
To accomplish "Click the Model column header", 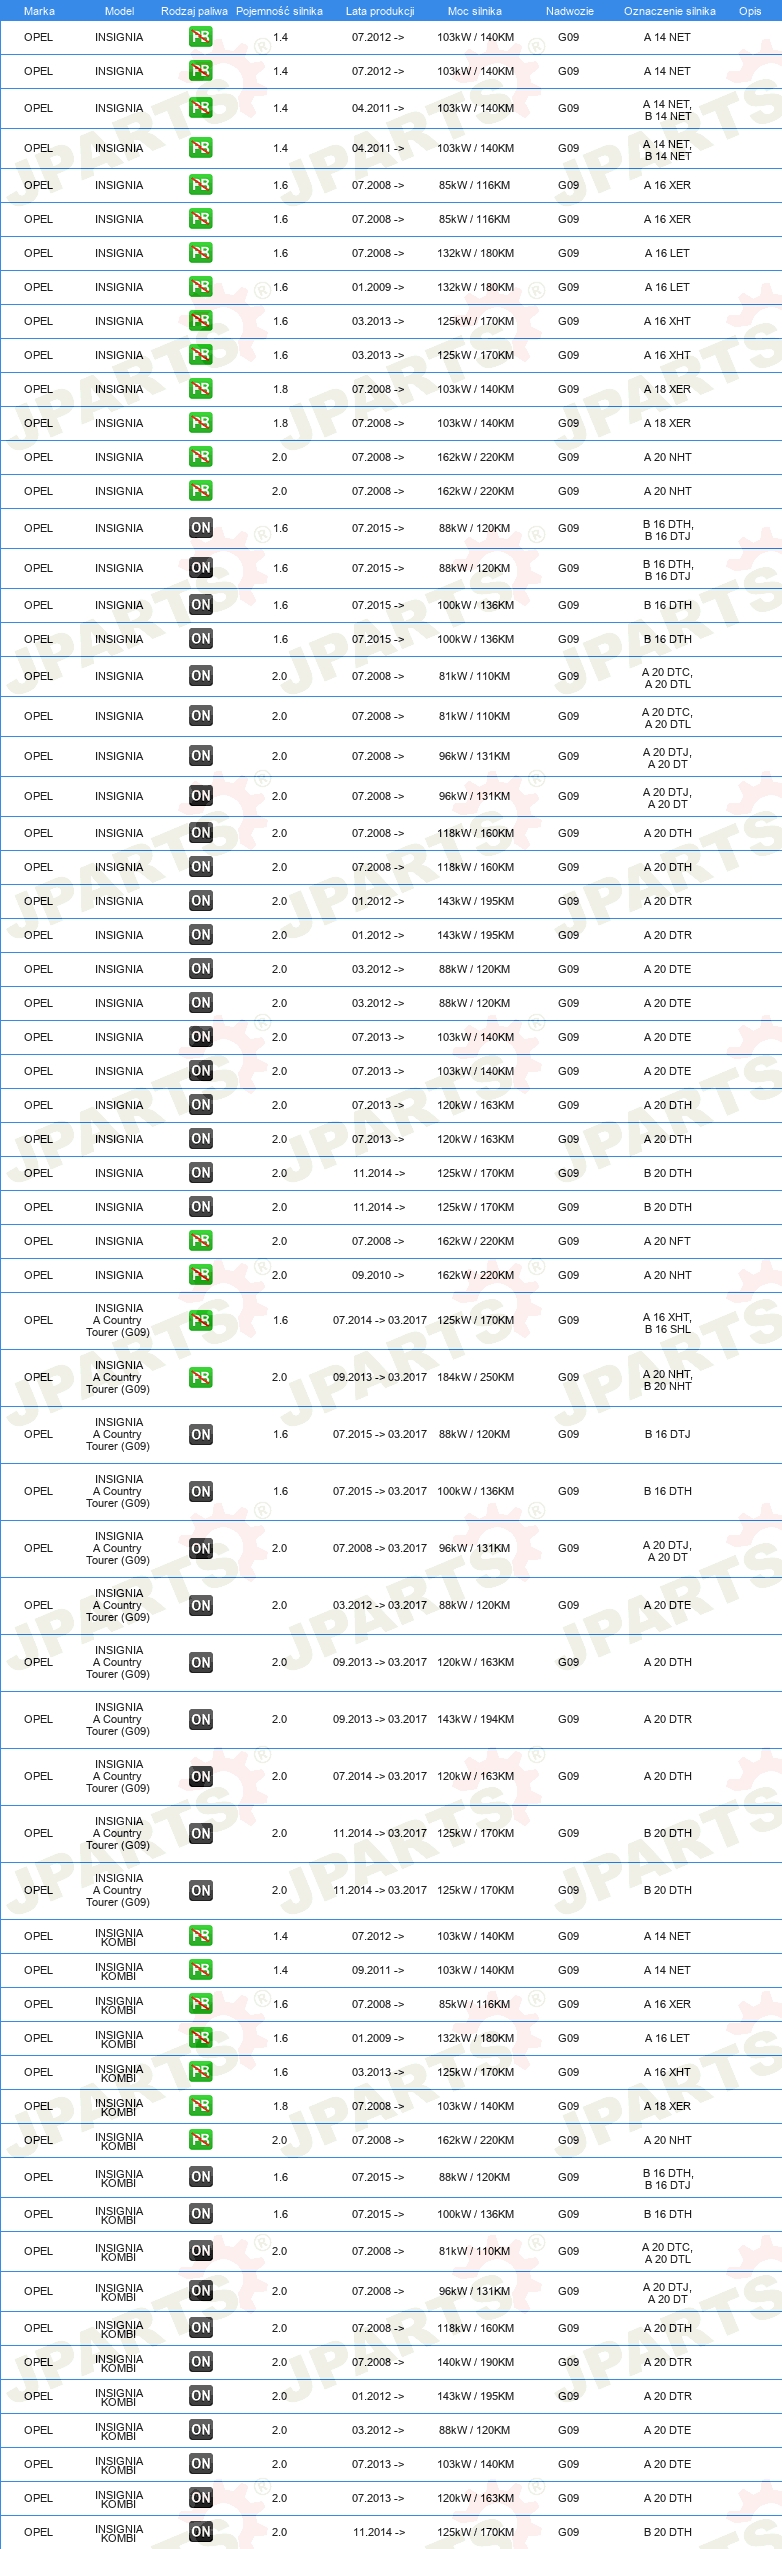I will (x=119, y=11).
